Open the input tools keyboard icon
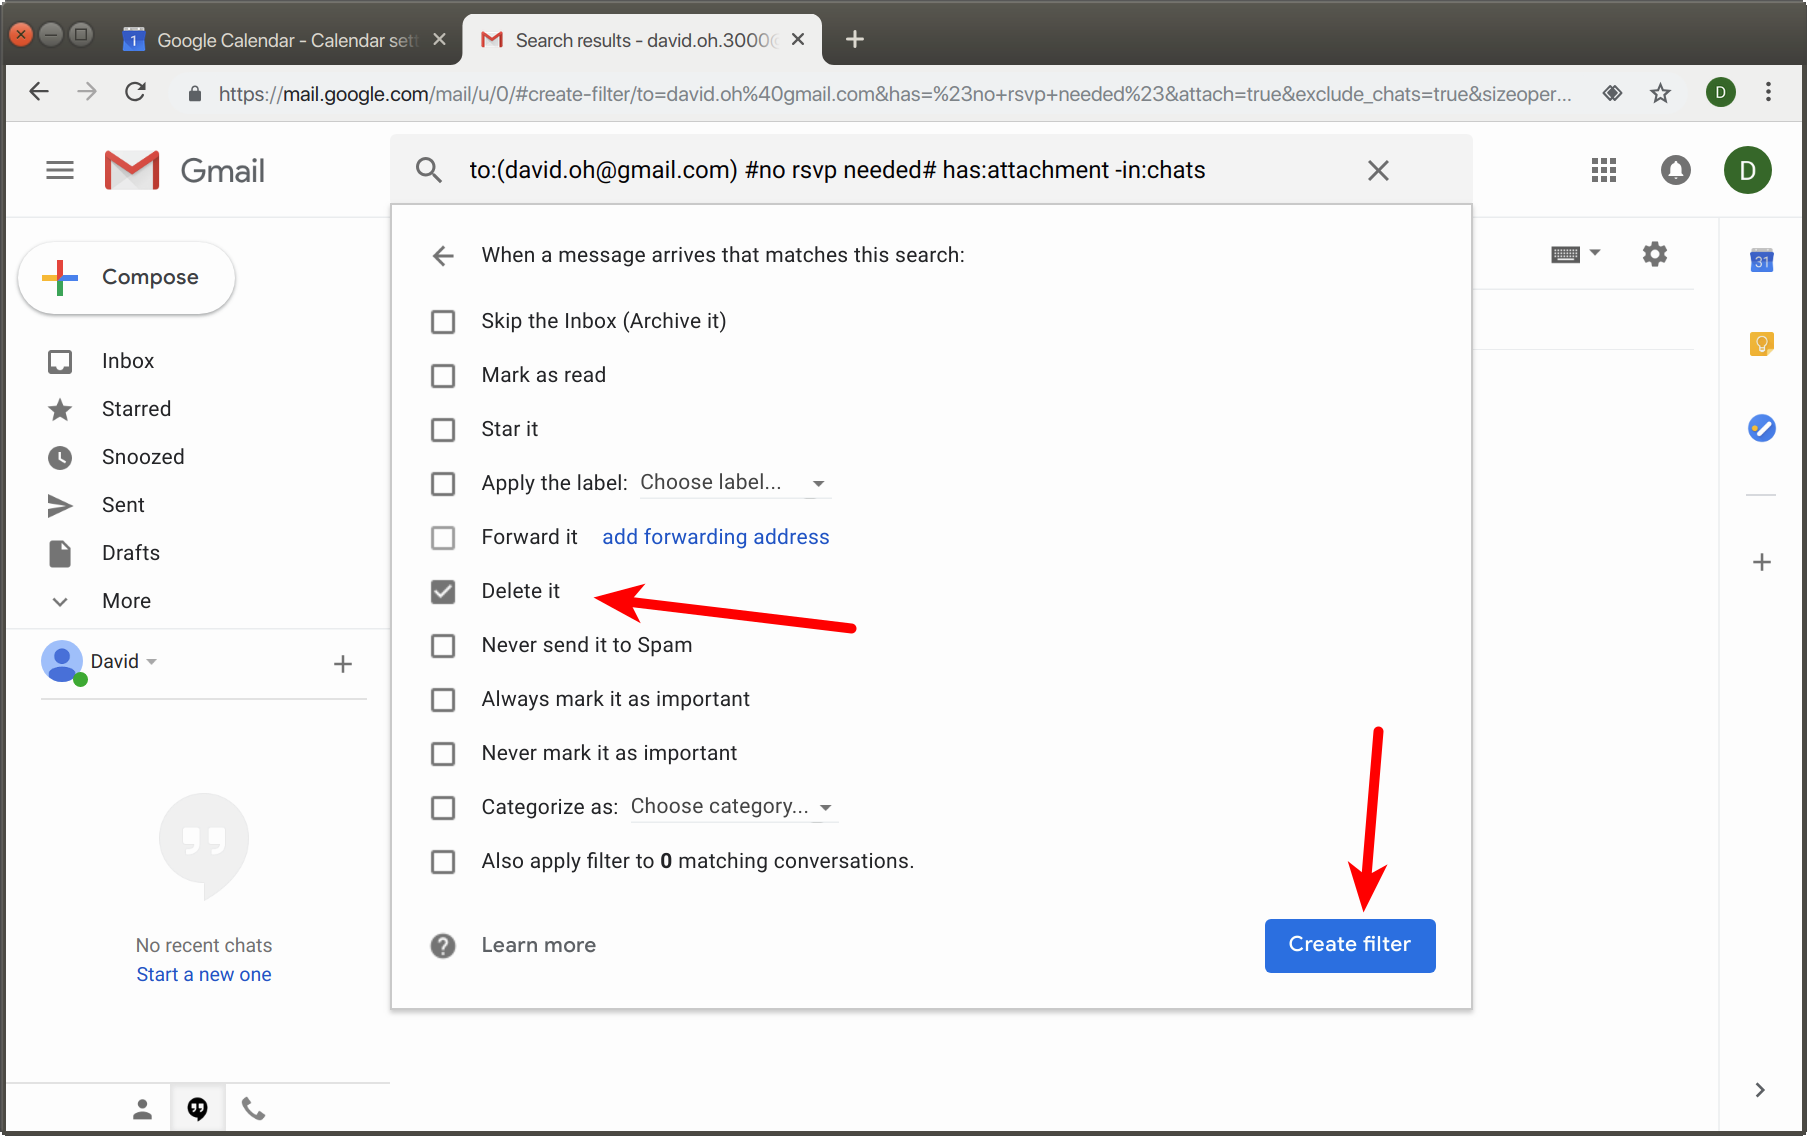1807x1136 pixels. [1565, 254]
